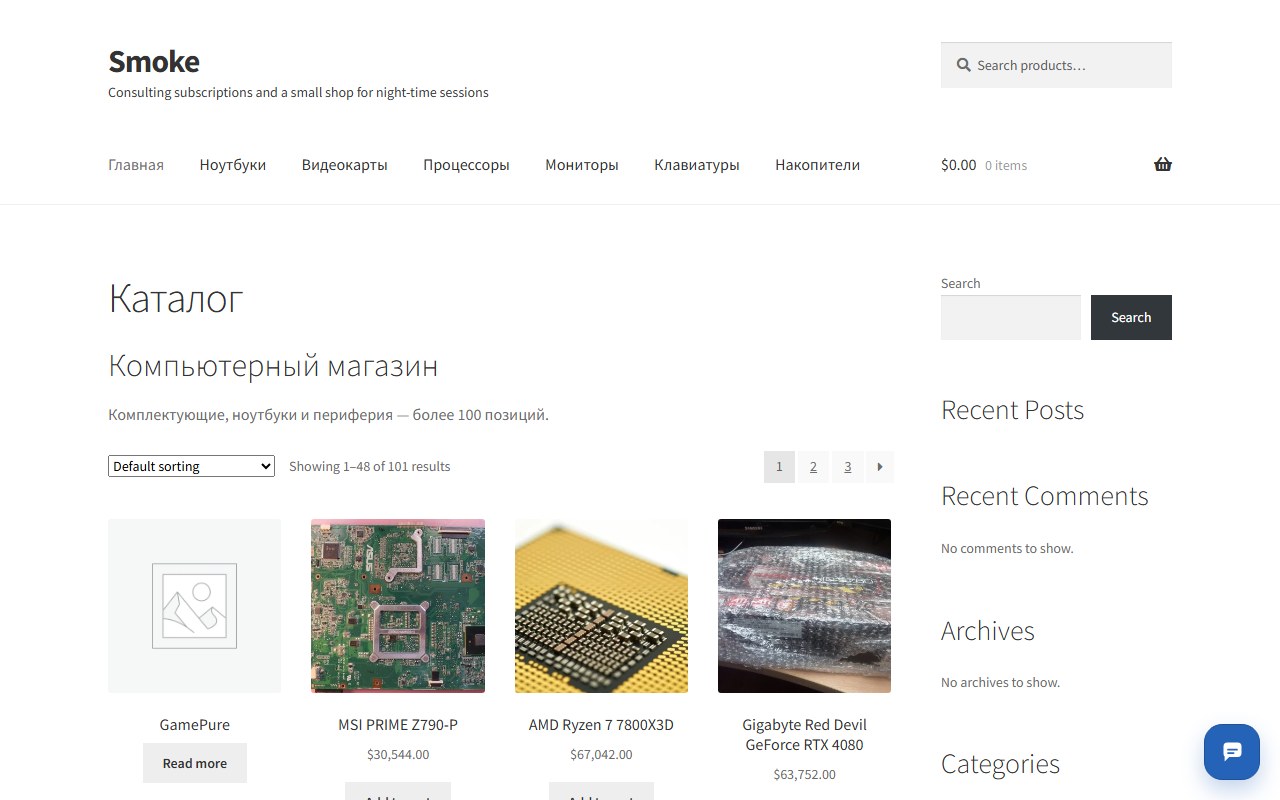Open the Главная menu item
The width and height of the screenshot is (1280, 800).
coord(136,165)
